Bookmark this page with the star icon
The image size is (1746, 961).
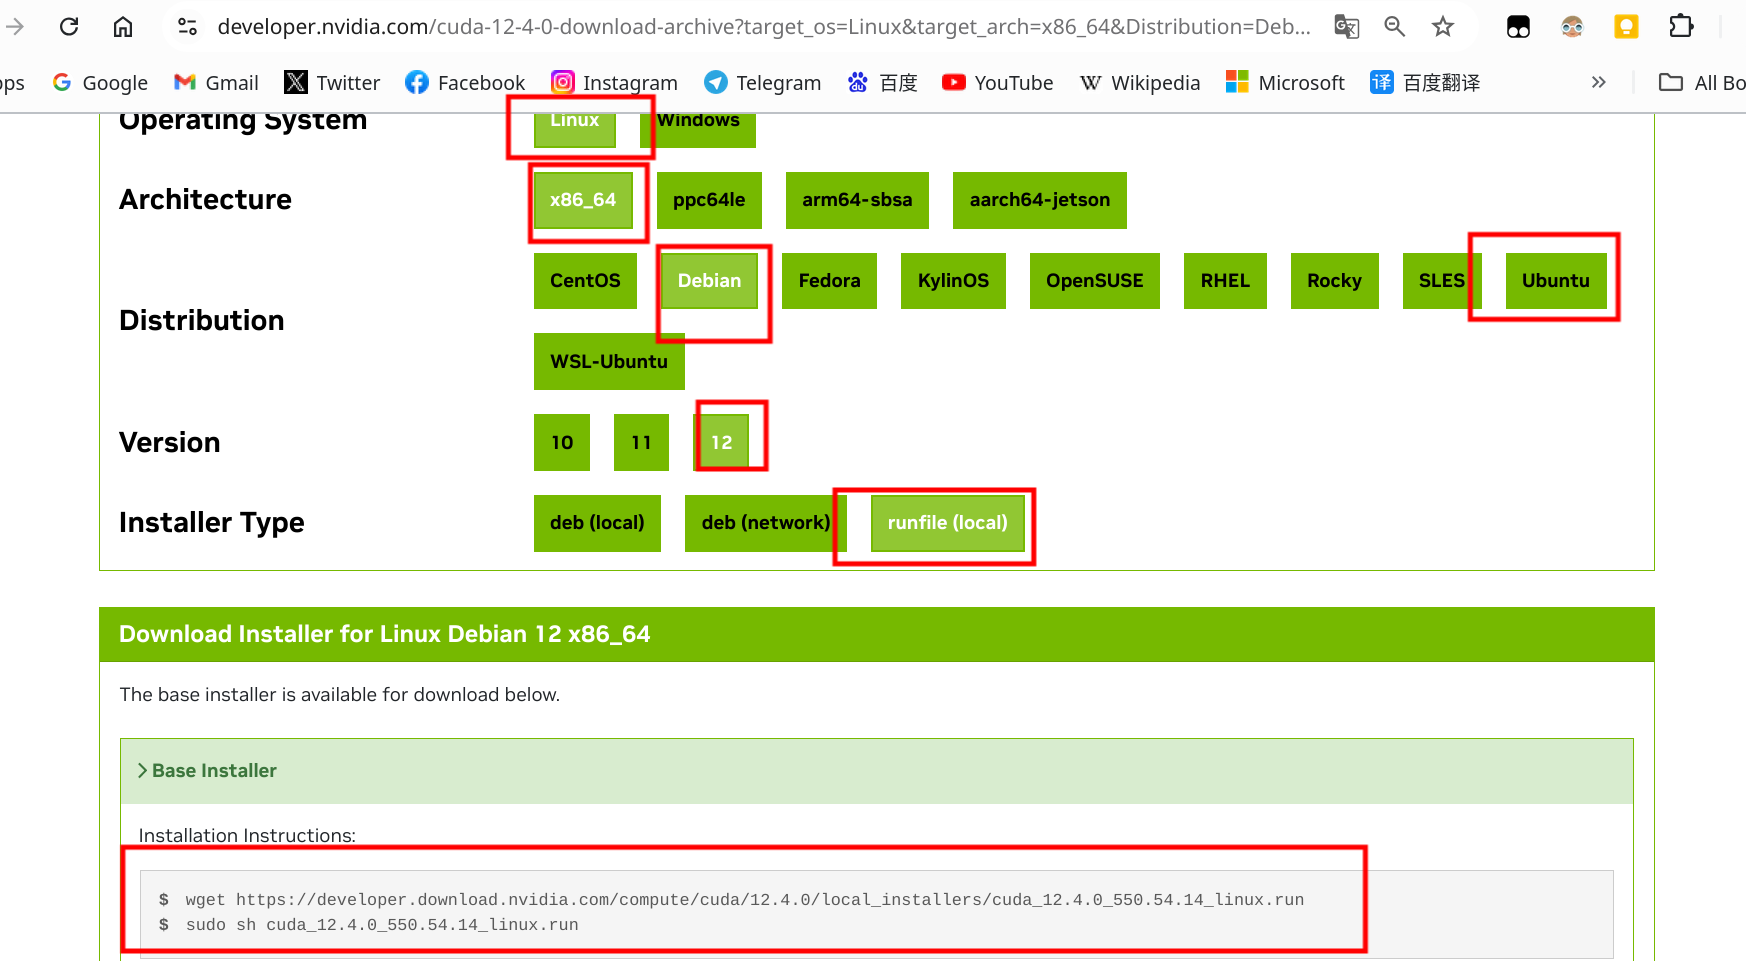[1443, 27]
